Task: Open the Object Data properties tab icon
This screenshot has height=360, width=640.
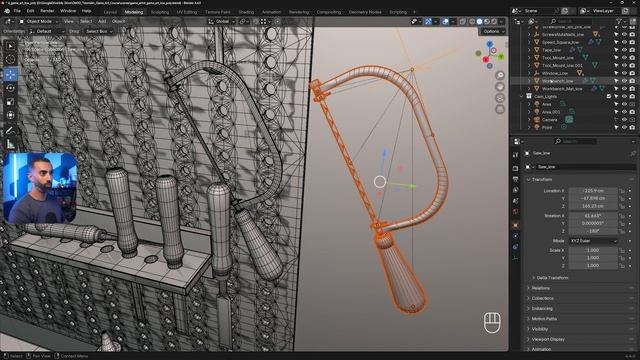Action: pos(516,258)
